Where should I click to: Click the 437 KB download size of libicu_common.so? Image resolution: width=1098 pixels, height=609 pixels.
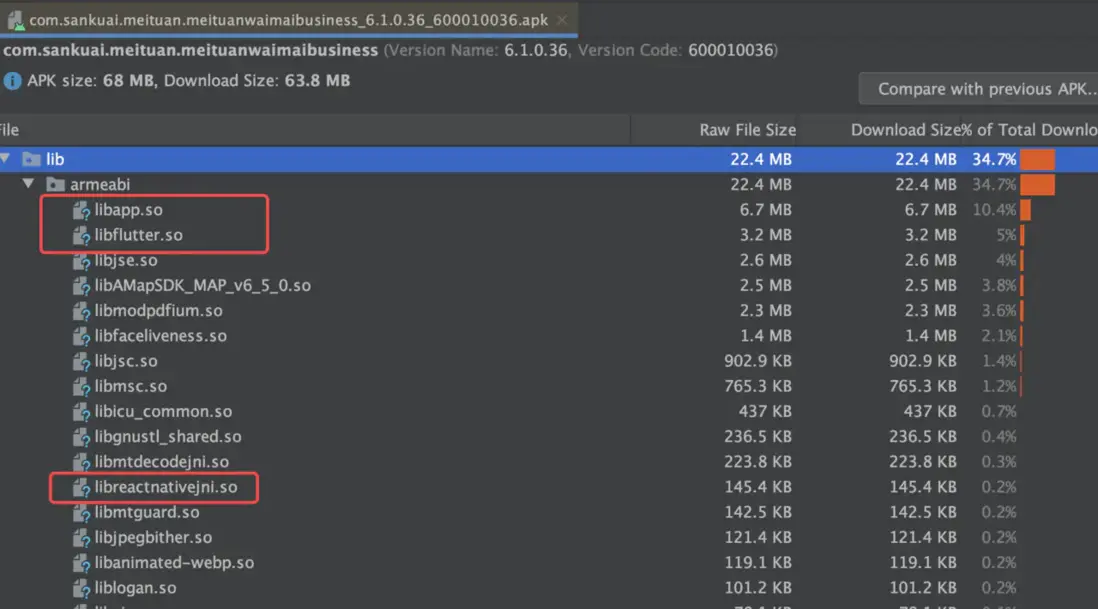coord(930,412)
